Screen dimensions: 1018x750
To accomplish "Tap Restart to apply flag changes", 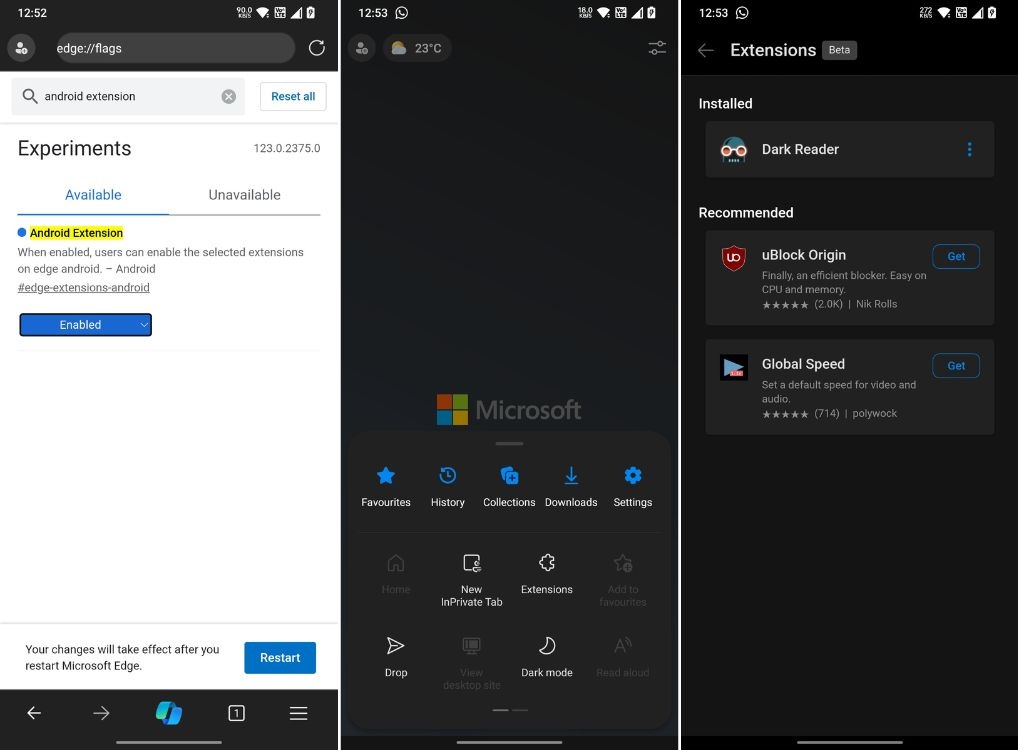I will click(279, 657).
